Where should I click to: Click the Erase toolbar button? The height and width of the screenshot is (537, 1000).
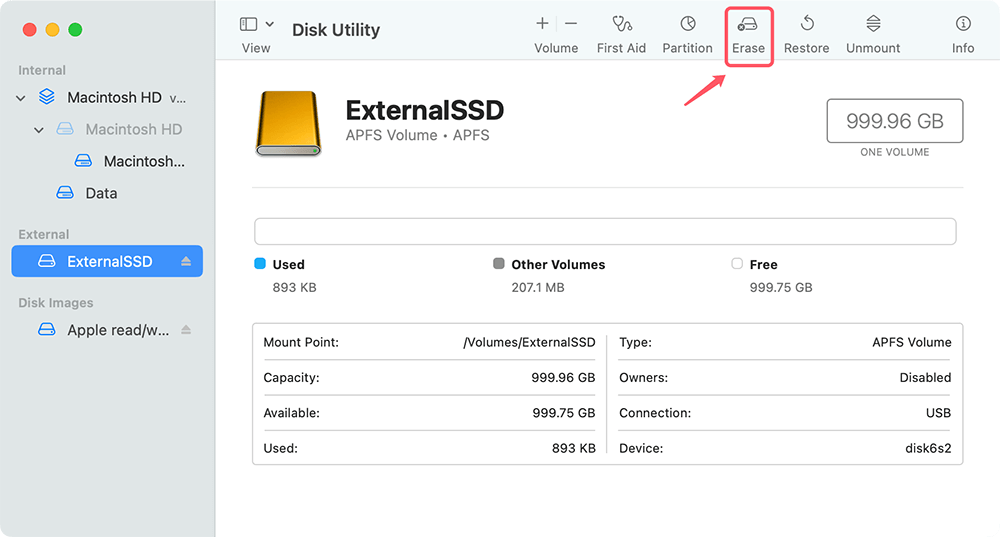click(748, 36)
